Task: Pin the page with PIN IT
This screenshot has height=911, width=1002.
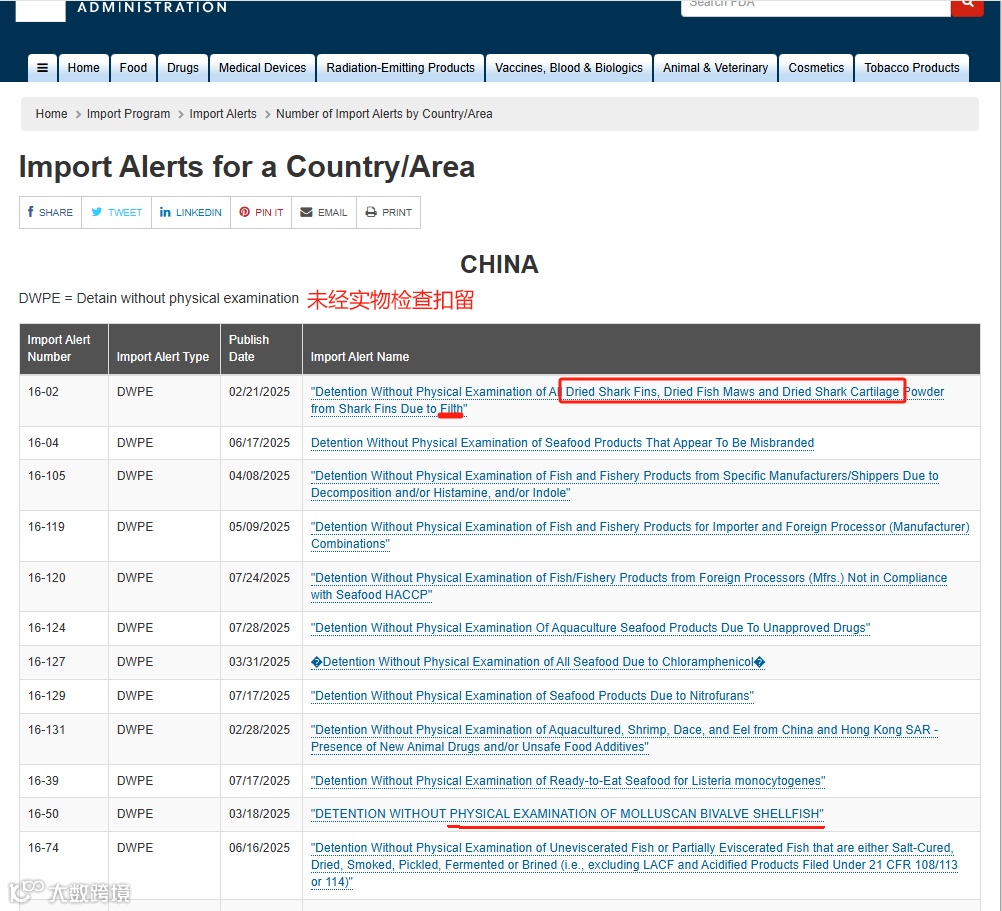Action: coord(261,212)
